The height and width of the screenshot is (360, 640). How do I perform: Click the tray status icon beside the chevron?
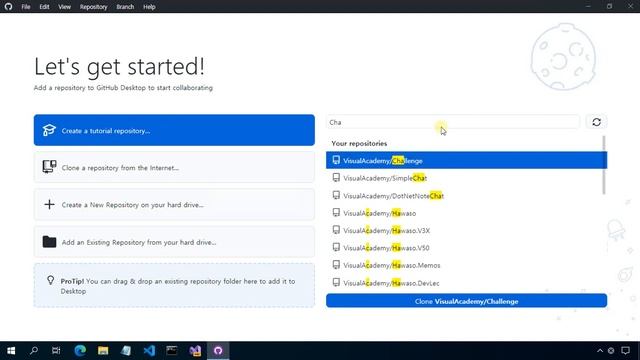[611, 351]
